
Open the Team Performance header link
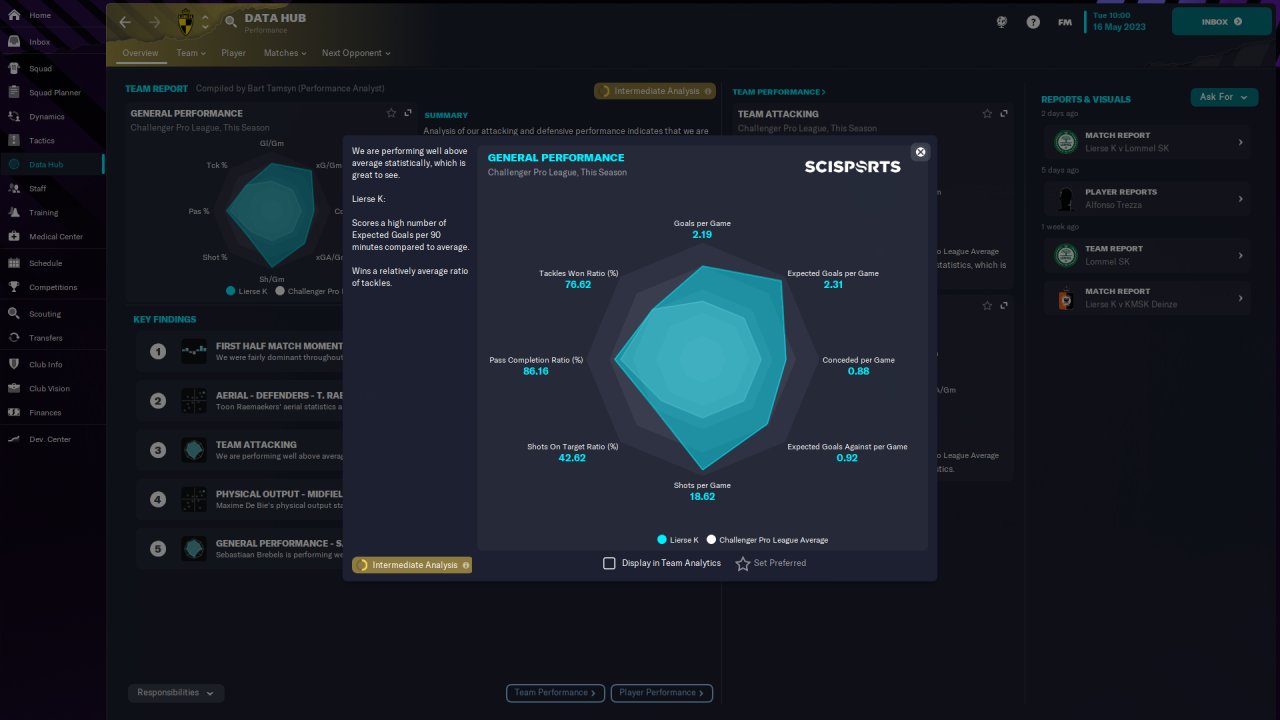(x=779, y=92)
